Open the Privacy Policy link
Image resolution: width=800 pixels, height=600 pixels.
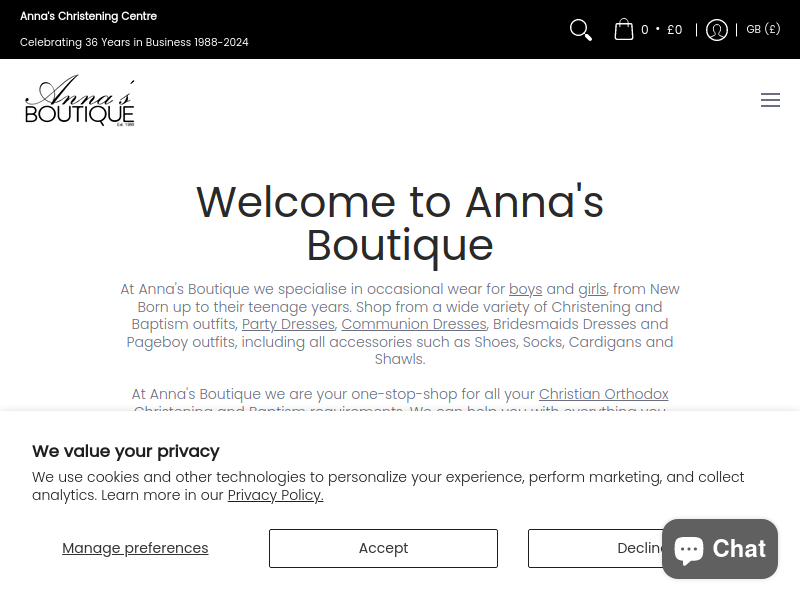[276, 495]
